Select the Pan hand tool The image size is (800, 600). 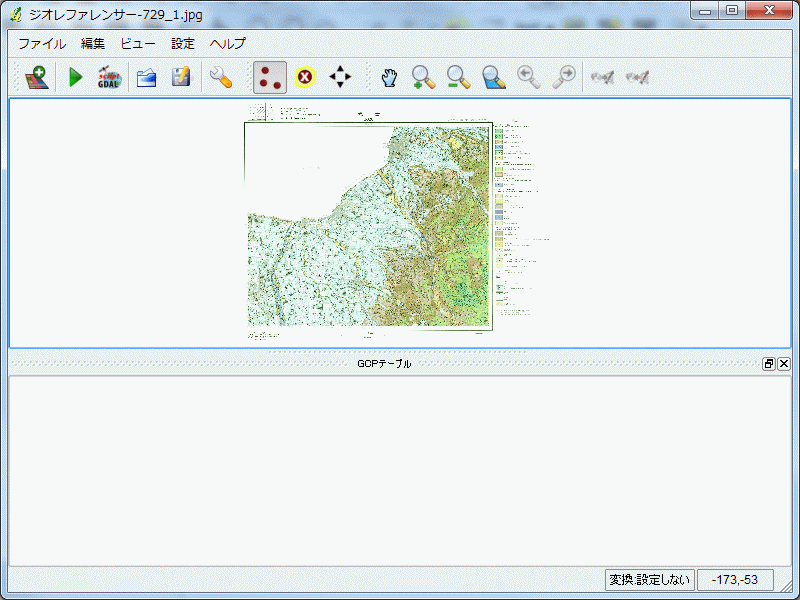(389, 77)
